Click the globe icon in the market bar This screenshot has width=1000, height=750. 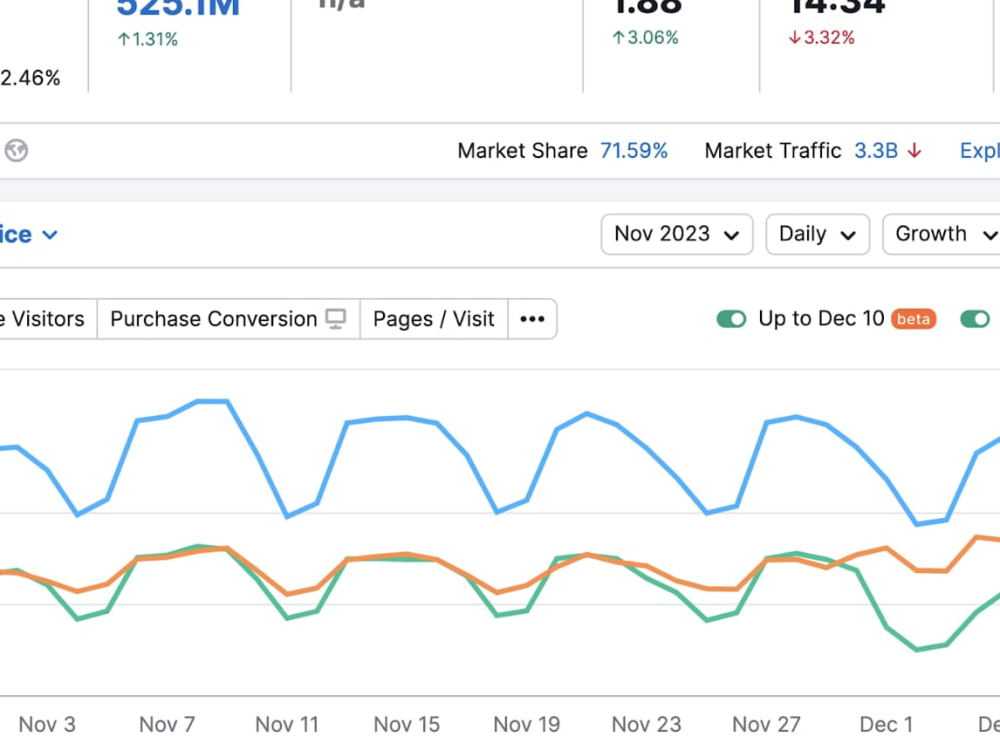[16, 151]
